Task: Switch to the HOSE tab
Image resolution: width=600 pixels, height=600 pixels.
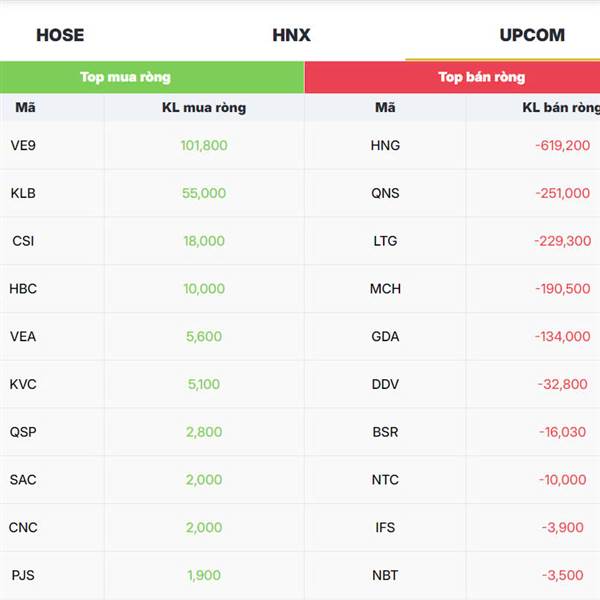Action: 60,35
